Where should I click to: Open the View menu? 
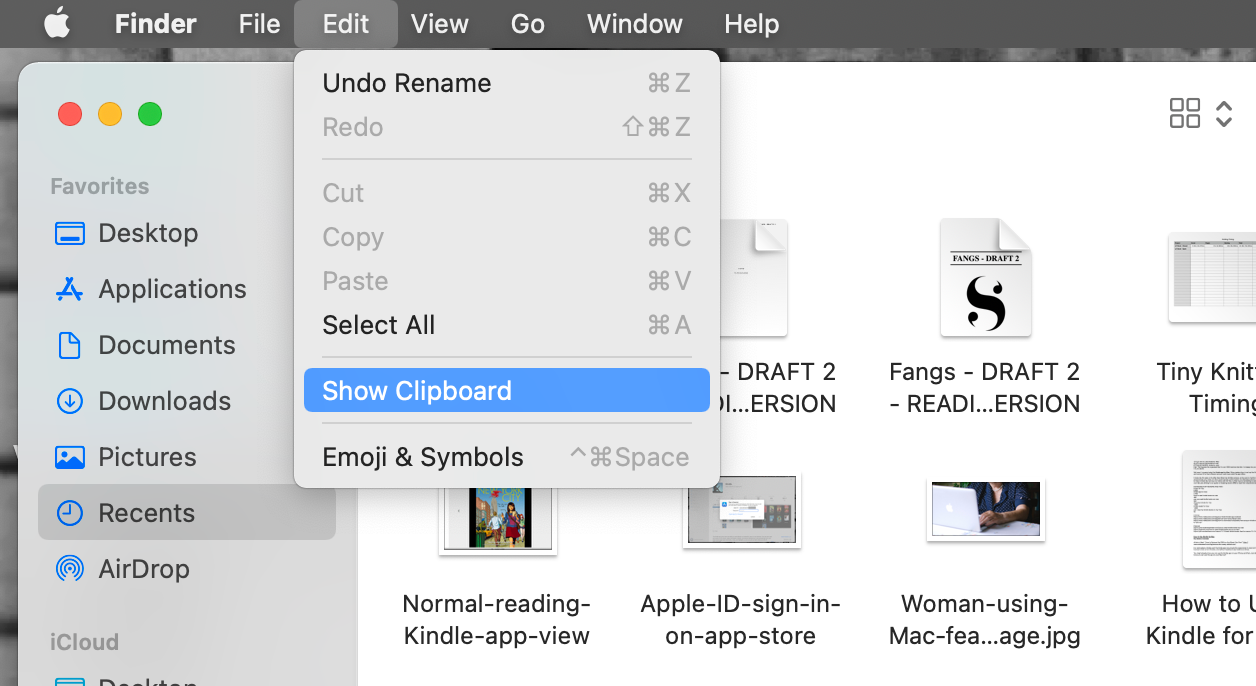(x=440, y=23)
